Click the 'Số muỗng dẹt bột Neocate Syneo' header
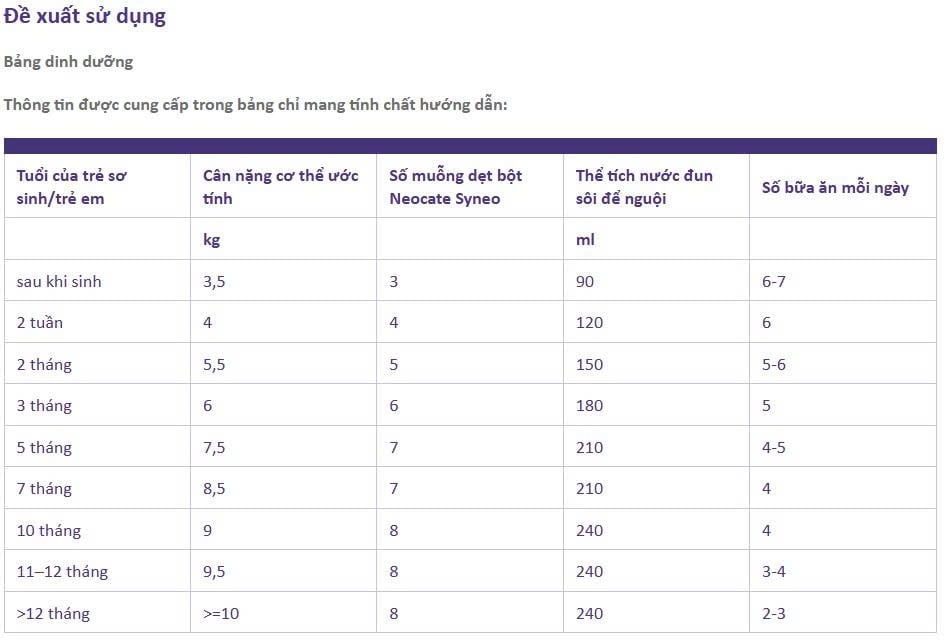945x641 pixels. pos(456,187)
